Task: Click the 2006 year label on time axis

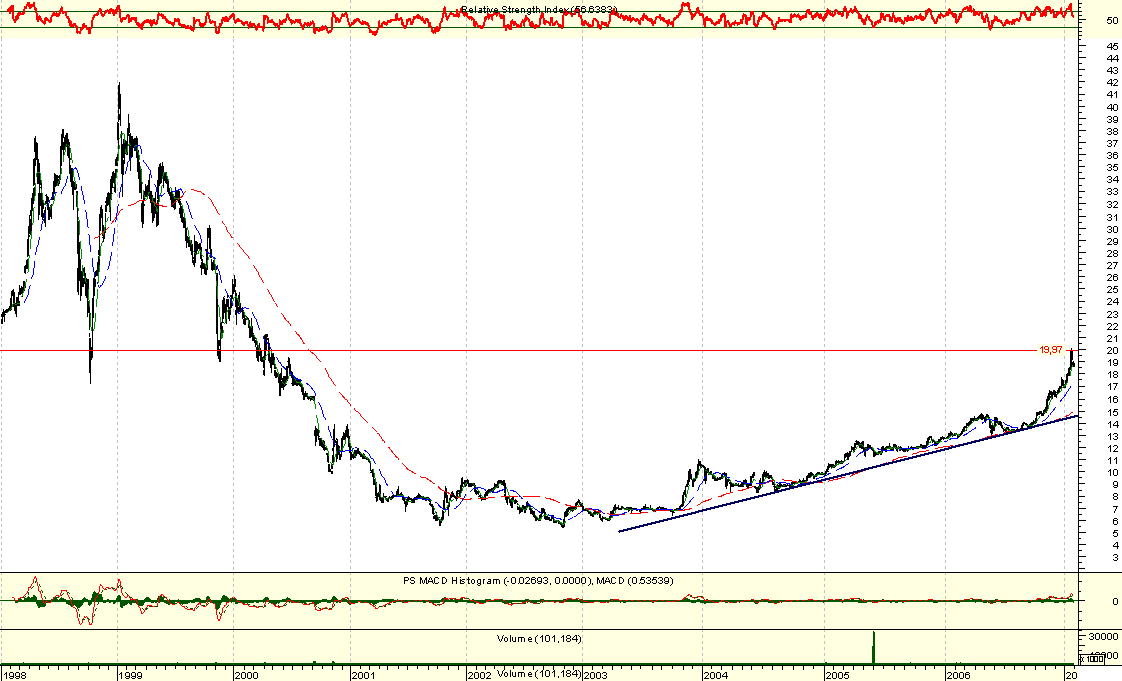Action: [958, 675]
